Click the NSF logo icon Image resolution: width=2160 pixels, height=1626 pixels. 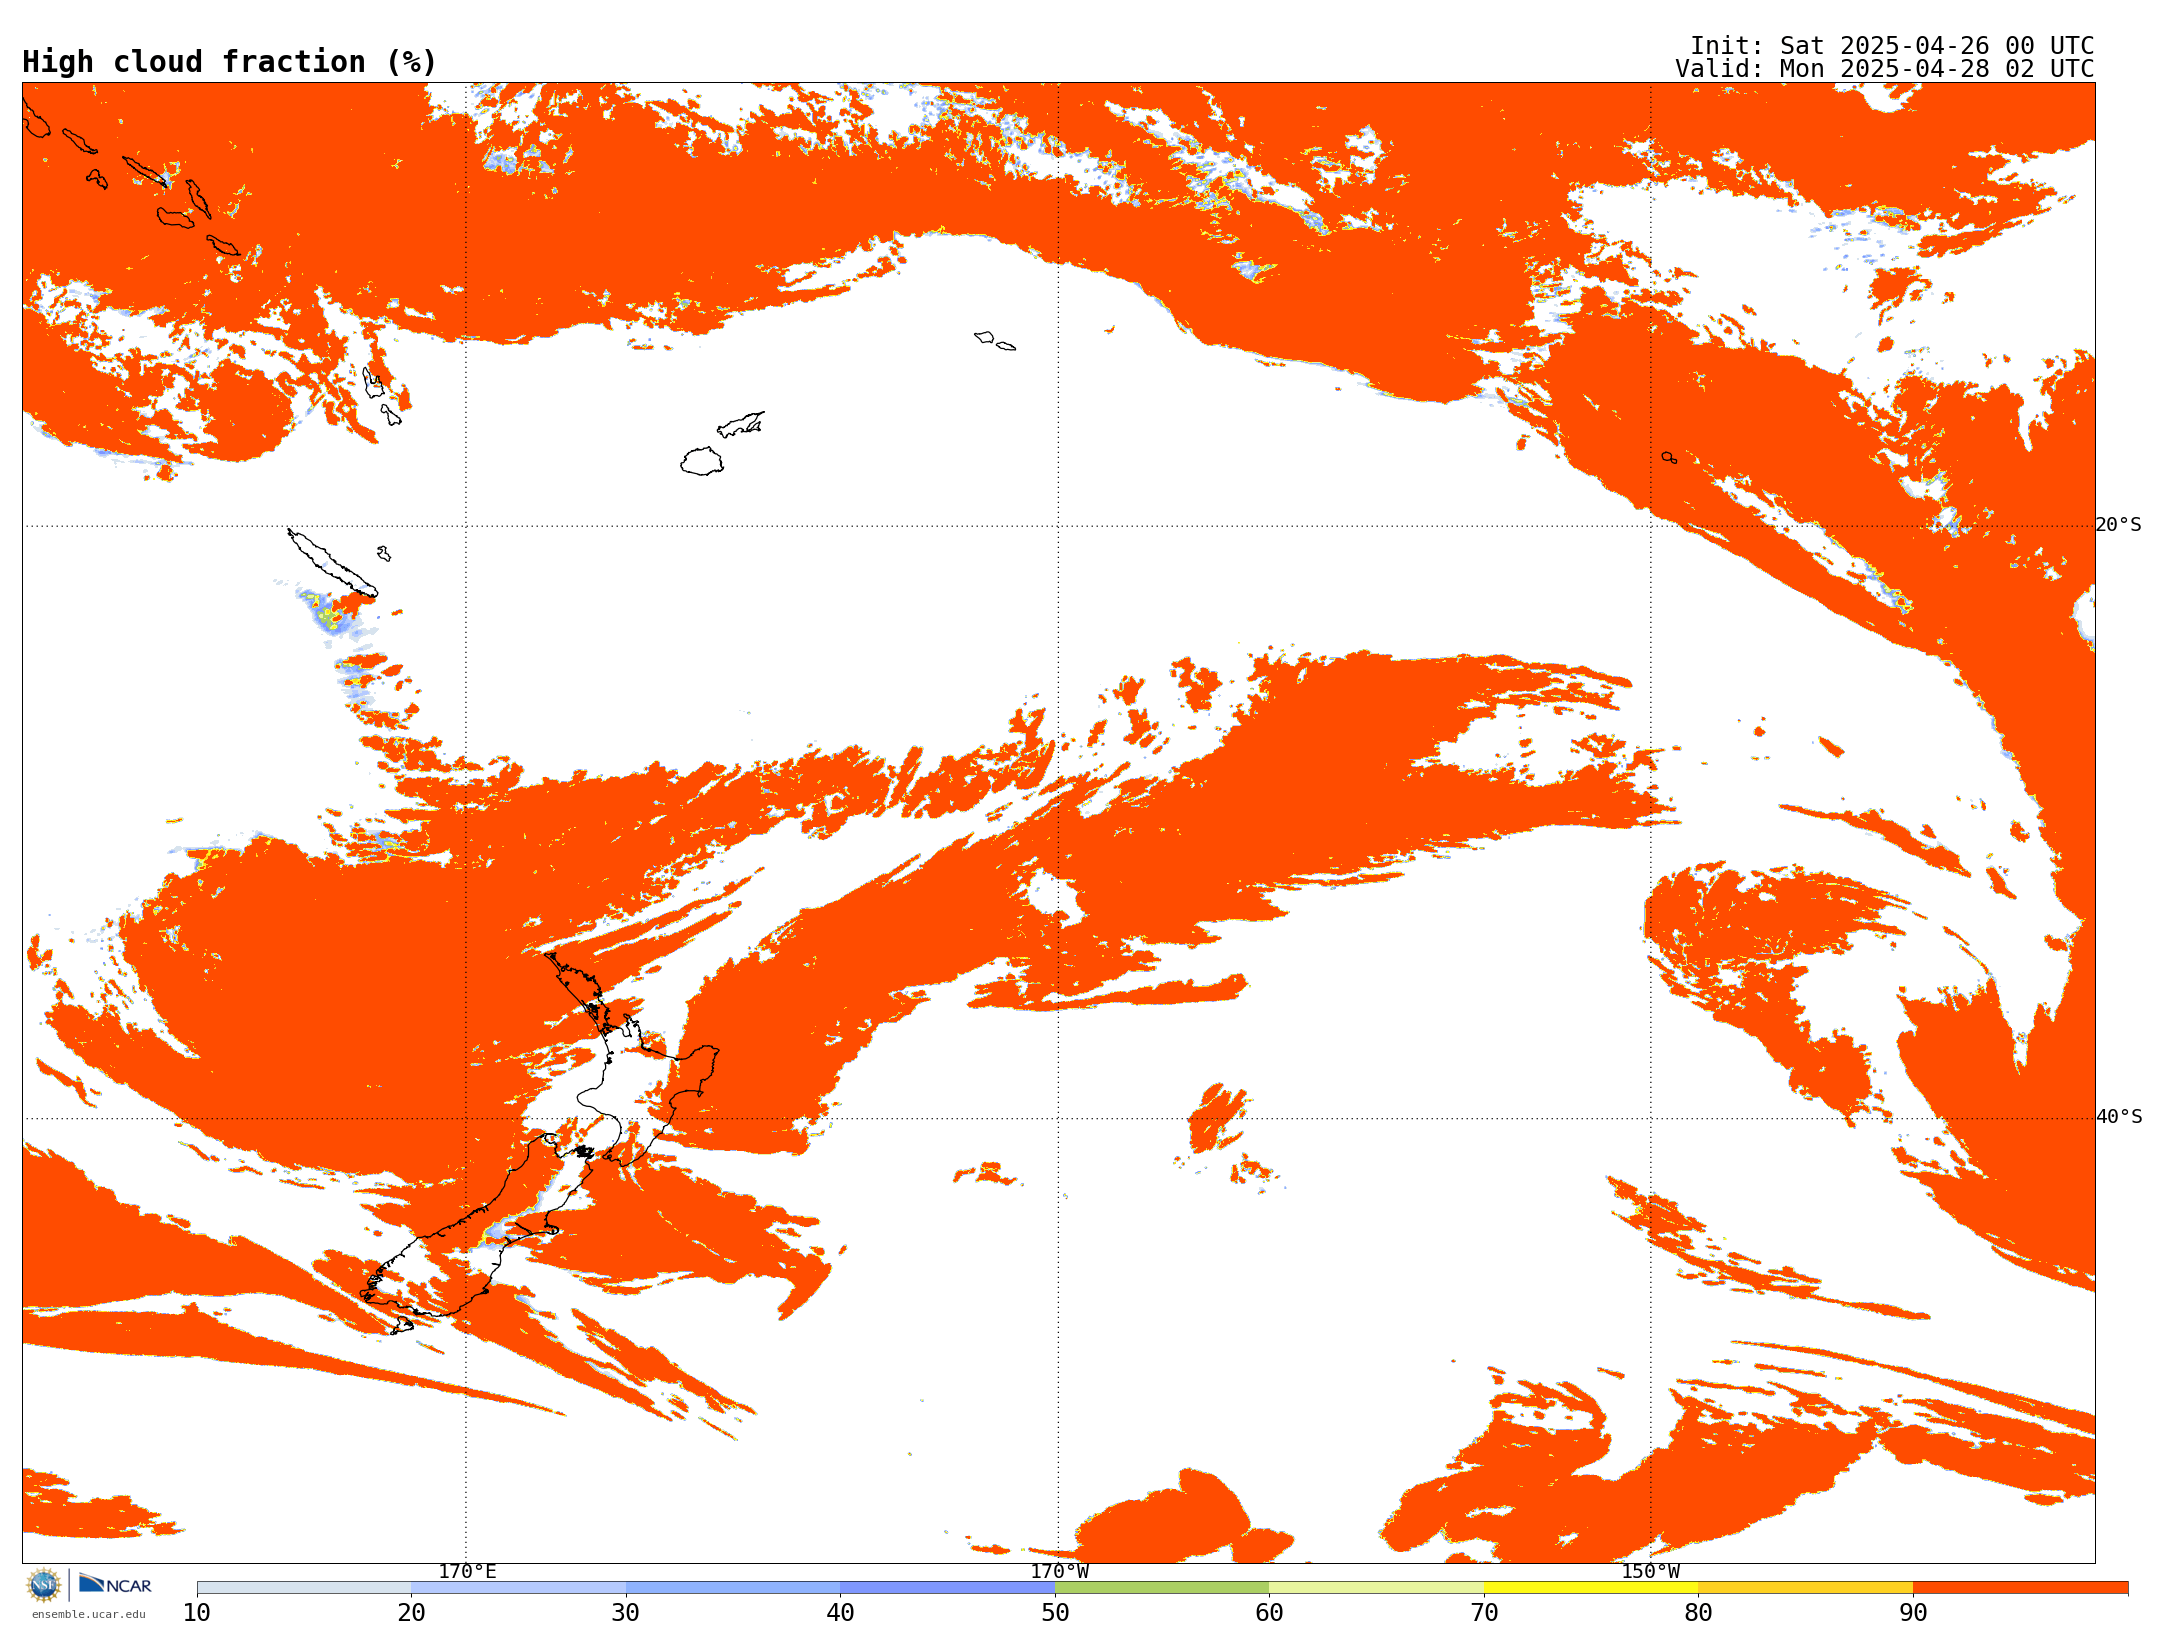pos(44,1585)
